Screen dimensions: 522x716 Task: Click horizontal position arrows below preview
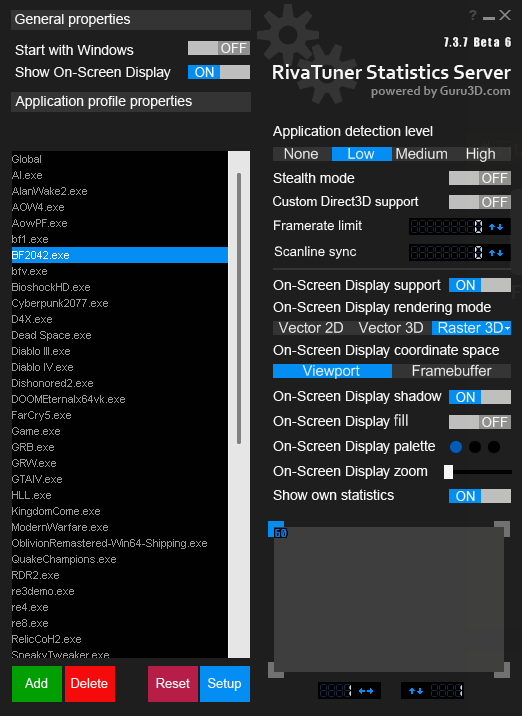366,691
